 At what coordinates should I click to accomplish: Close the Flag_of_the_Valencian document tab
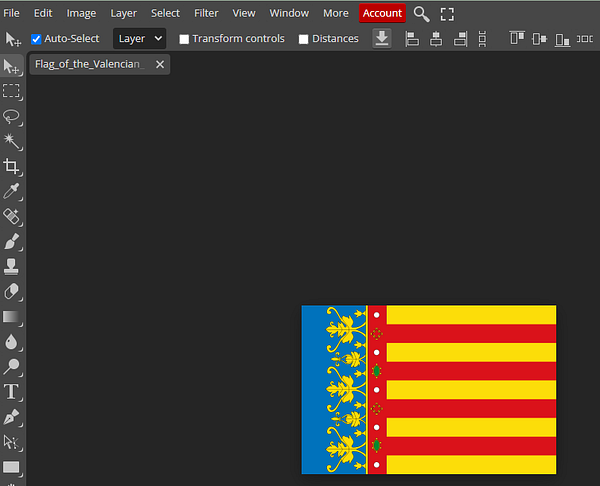tap(160, 64)
